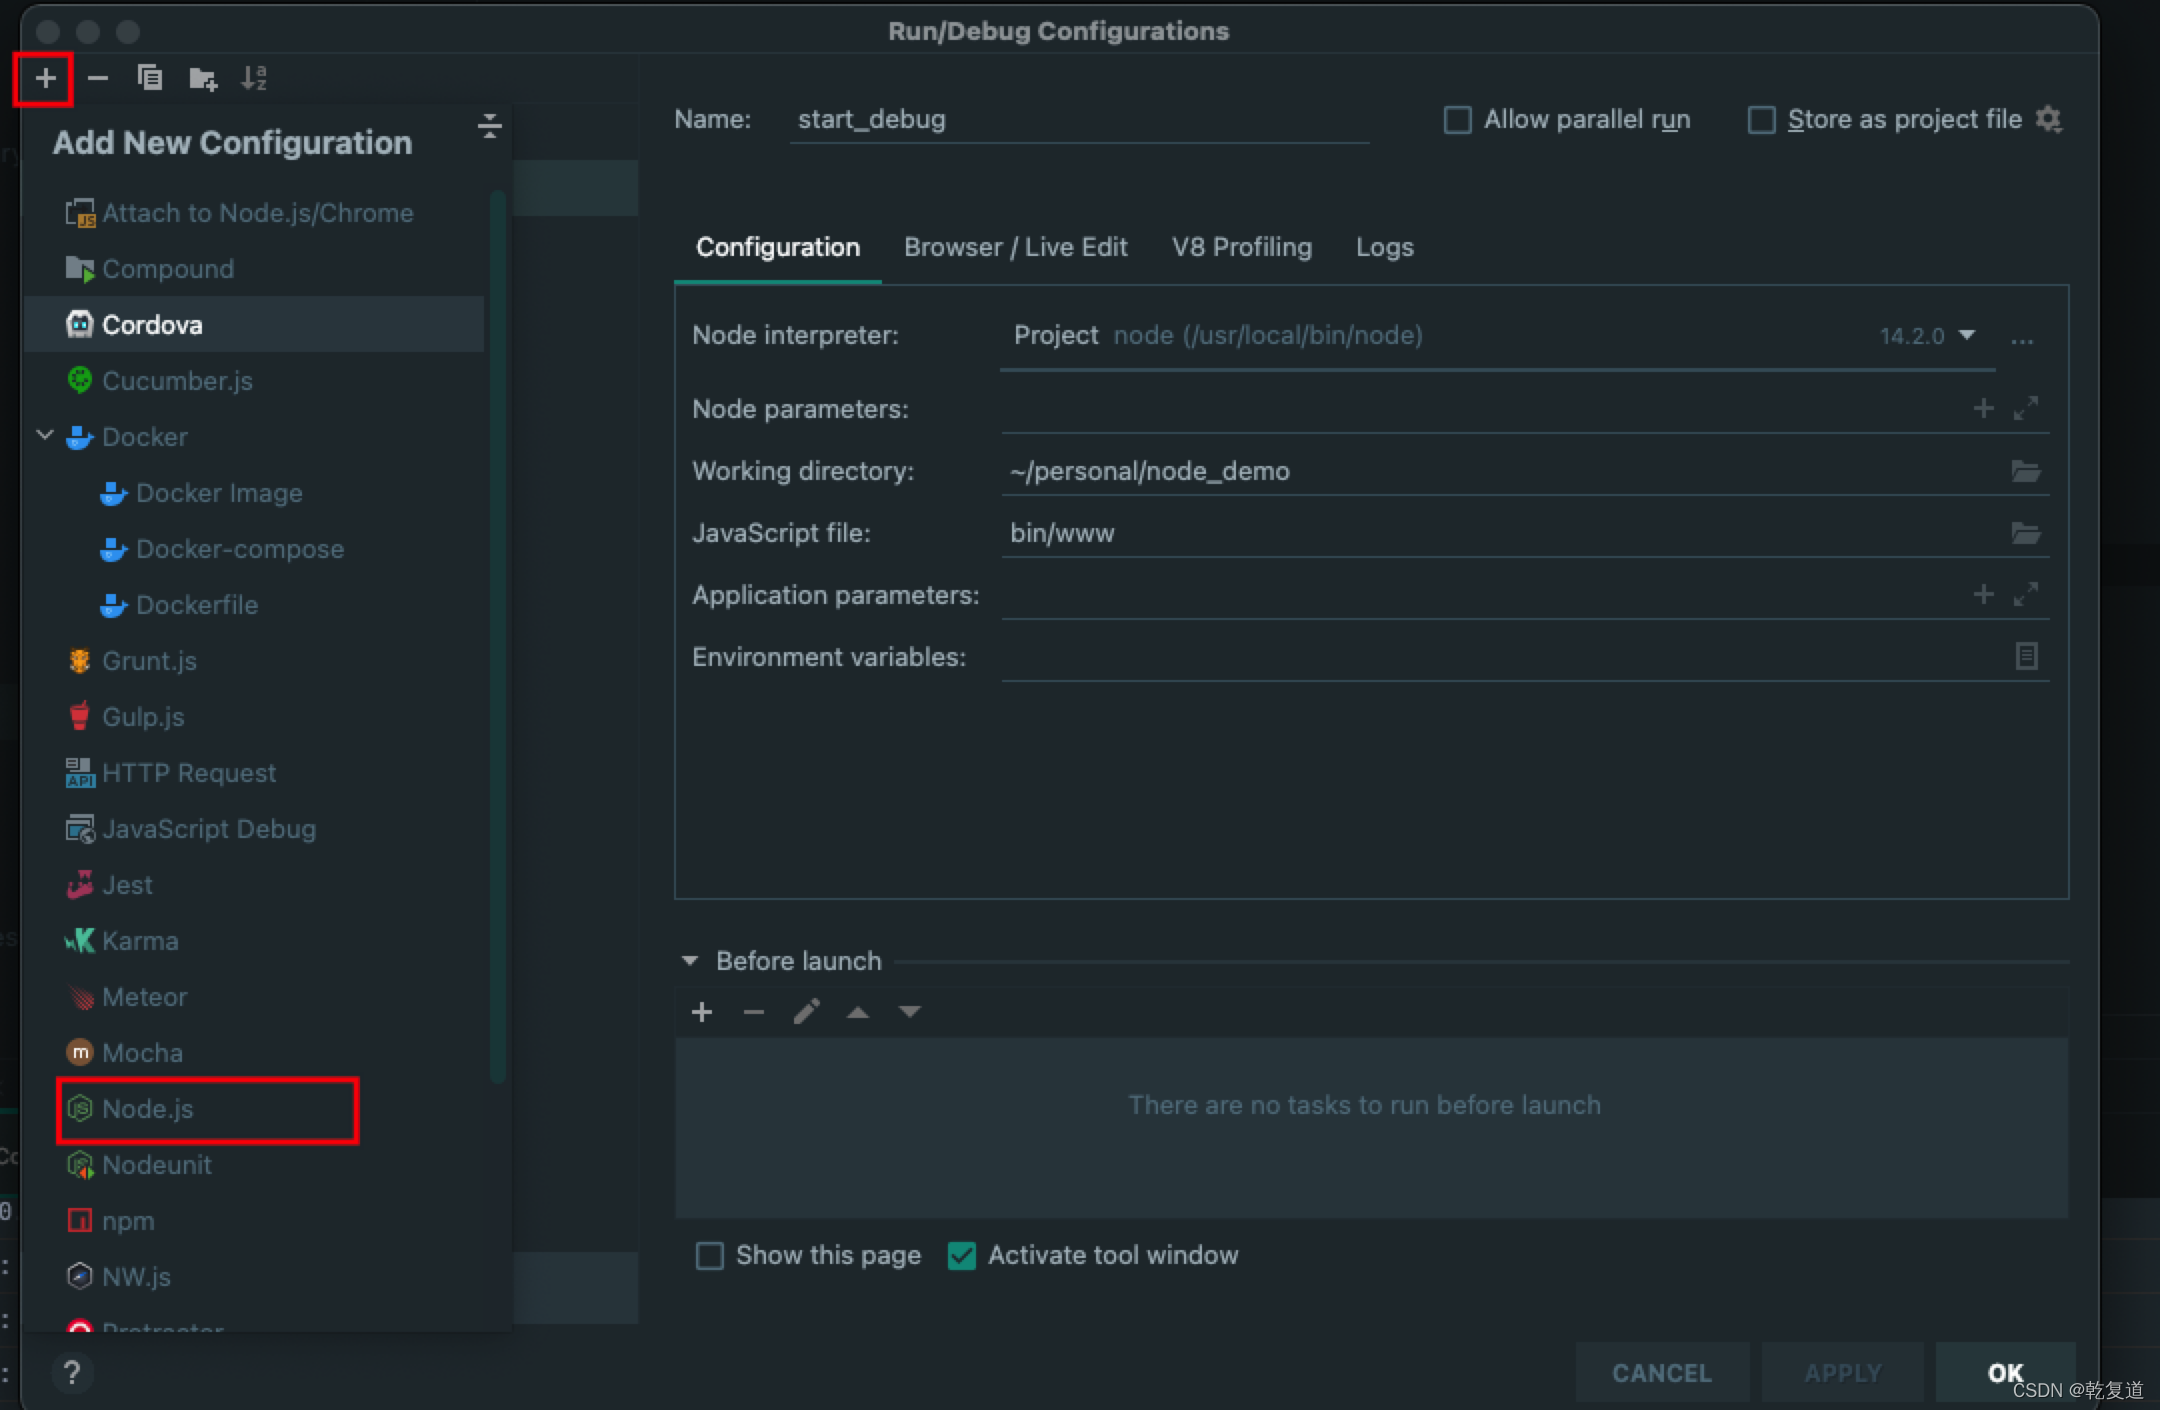Open the Environment variables editor icon

click(x=2026, y=656)
